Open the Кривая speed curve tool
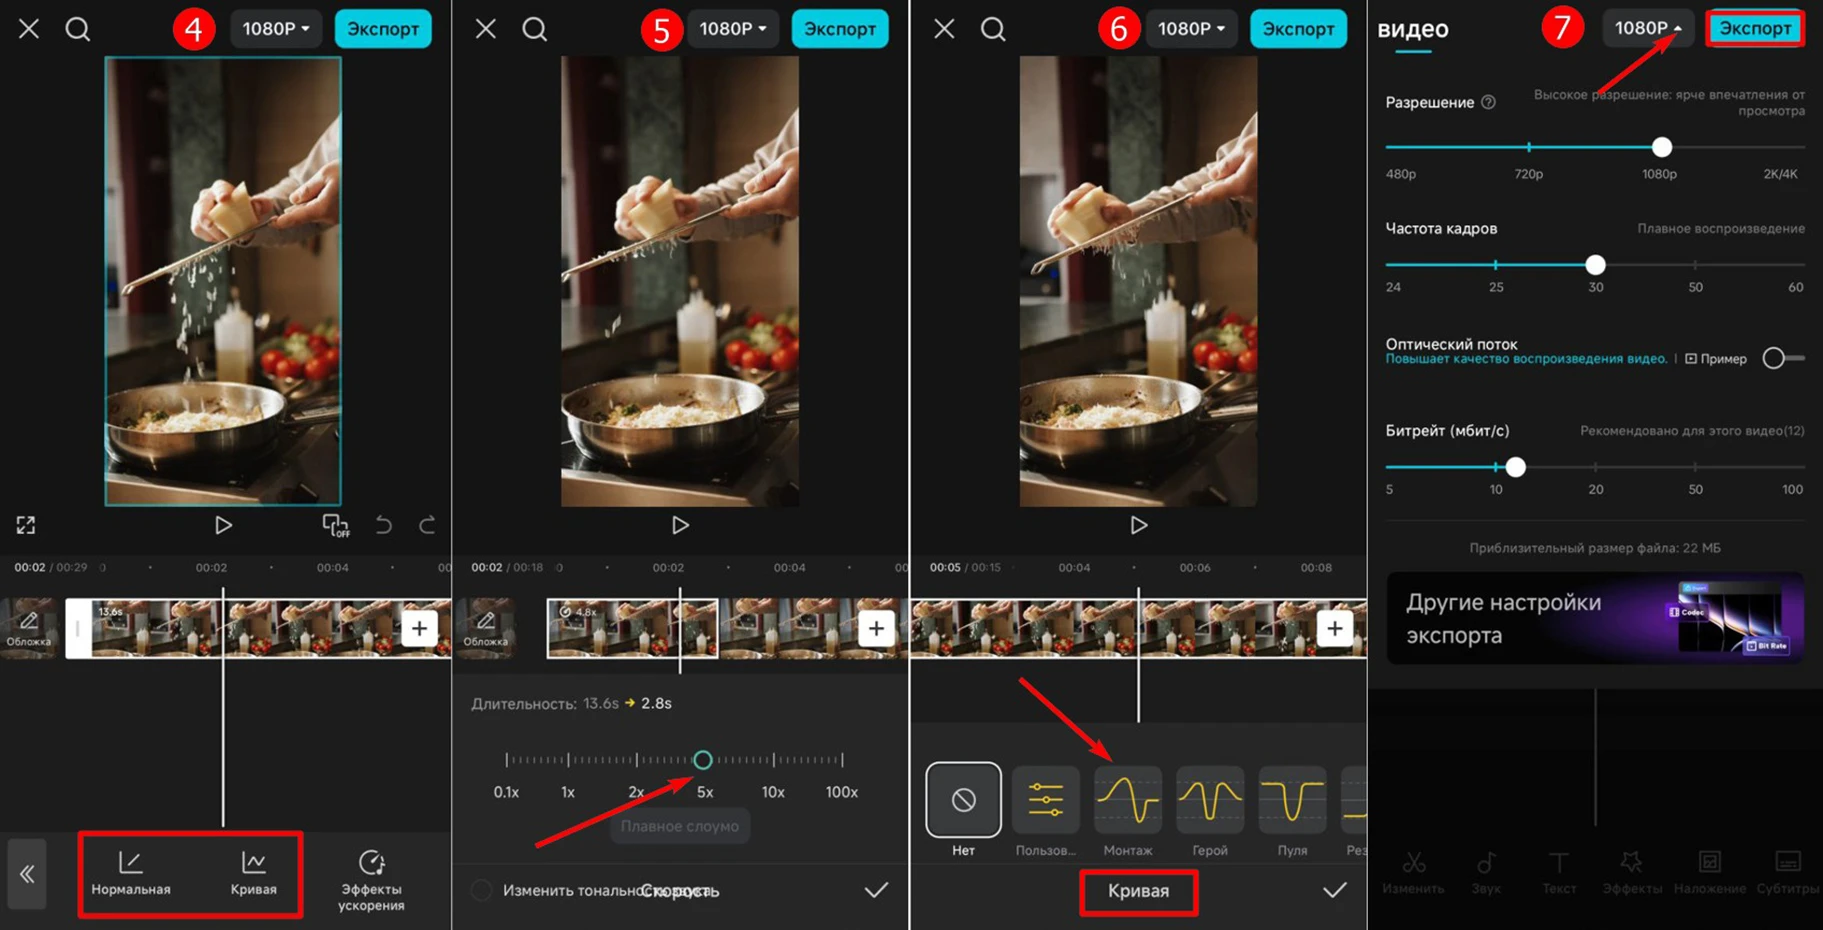1823x930 pixels. click(x=254, y=873)
